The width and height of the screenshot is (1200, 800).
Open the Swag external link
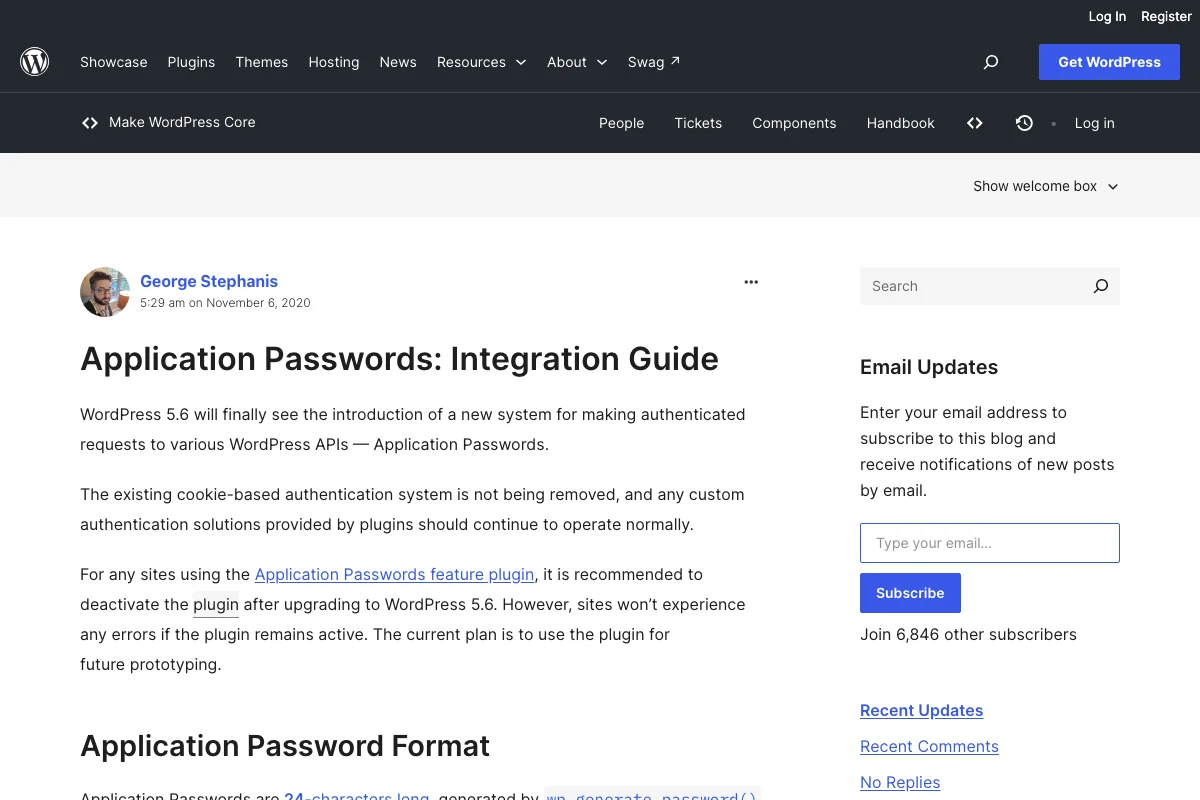(x=654, y=62)
